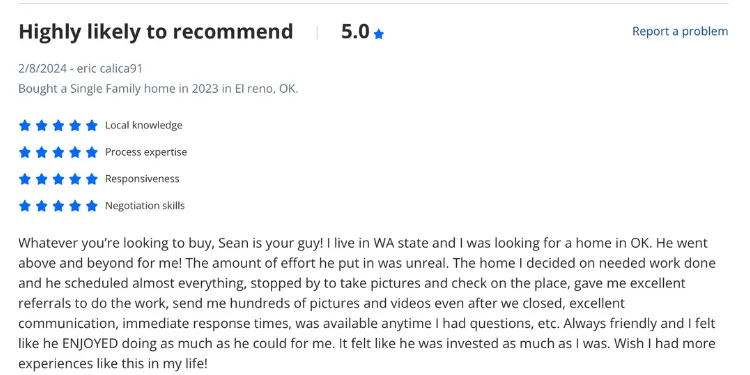Screen dimensions: 750x375
Task: Click first star in Negotiation skills row
Action: coord(25,206)
